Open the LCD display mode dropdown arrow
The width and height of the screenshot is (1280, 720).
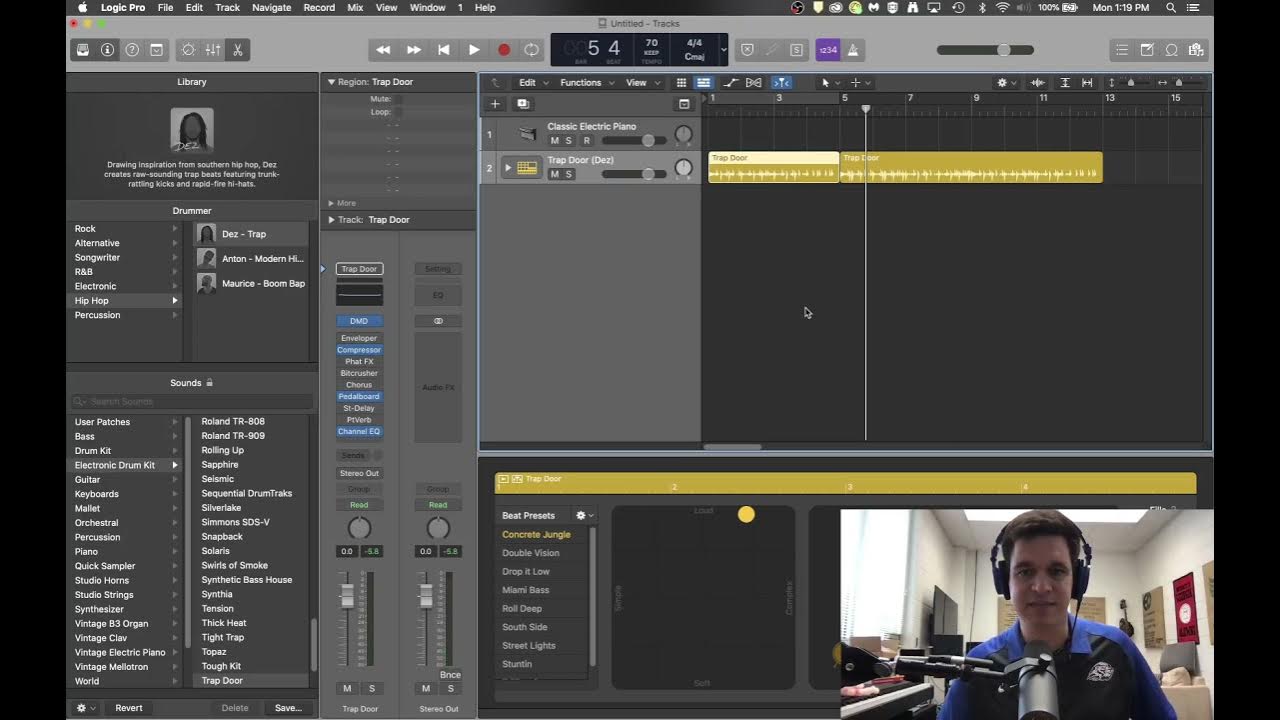[x=723, y=50]
